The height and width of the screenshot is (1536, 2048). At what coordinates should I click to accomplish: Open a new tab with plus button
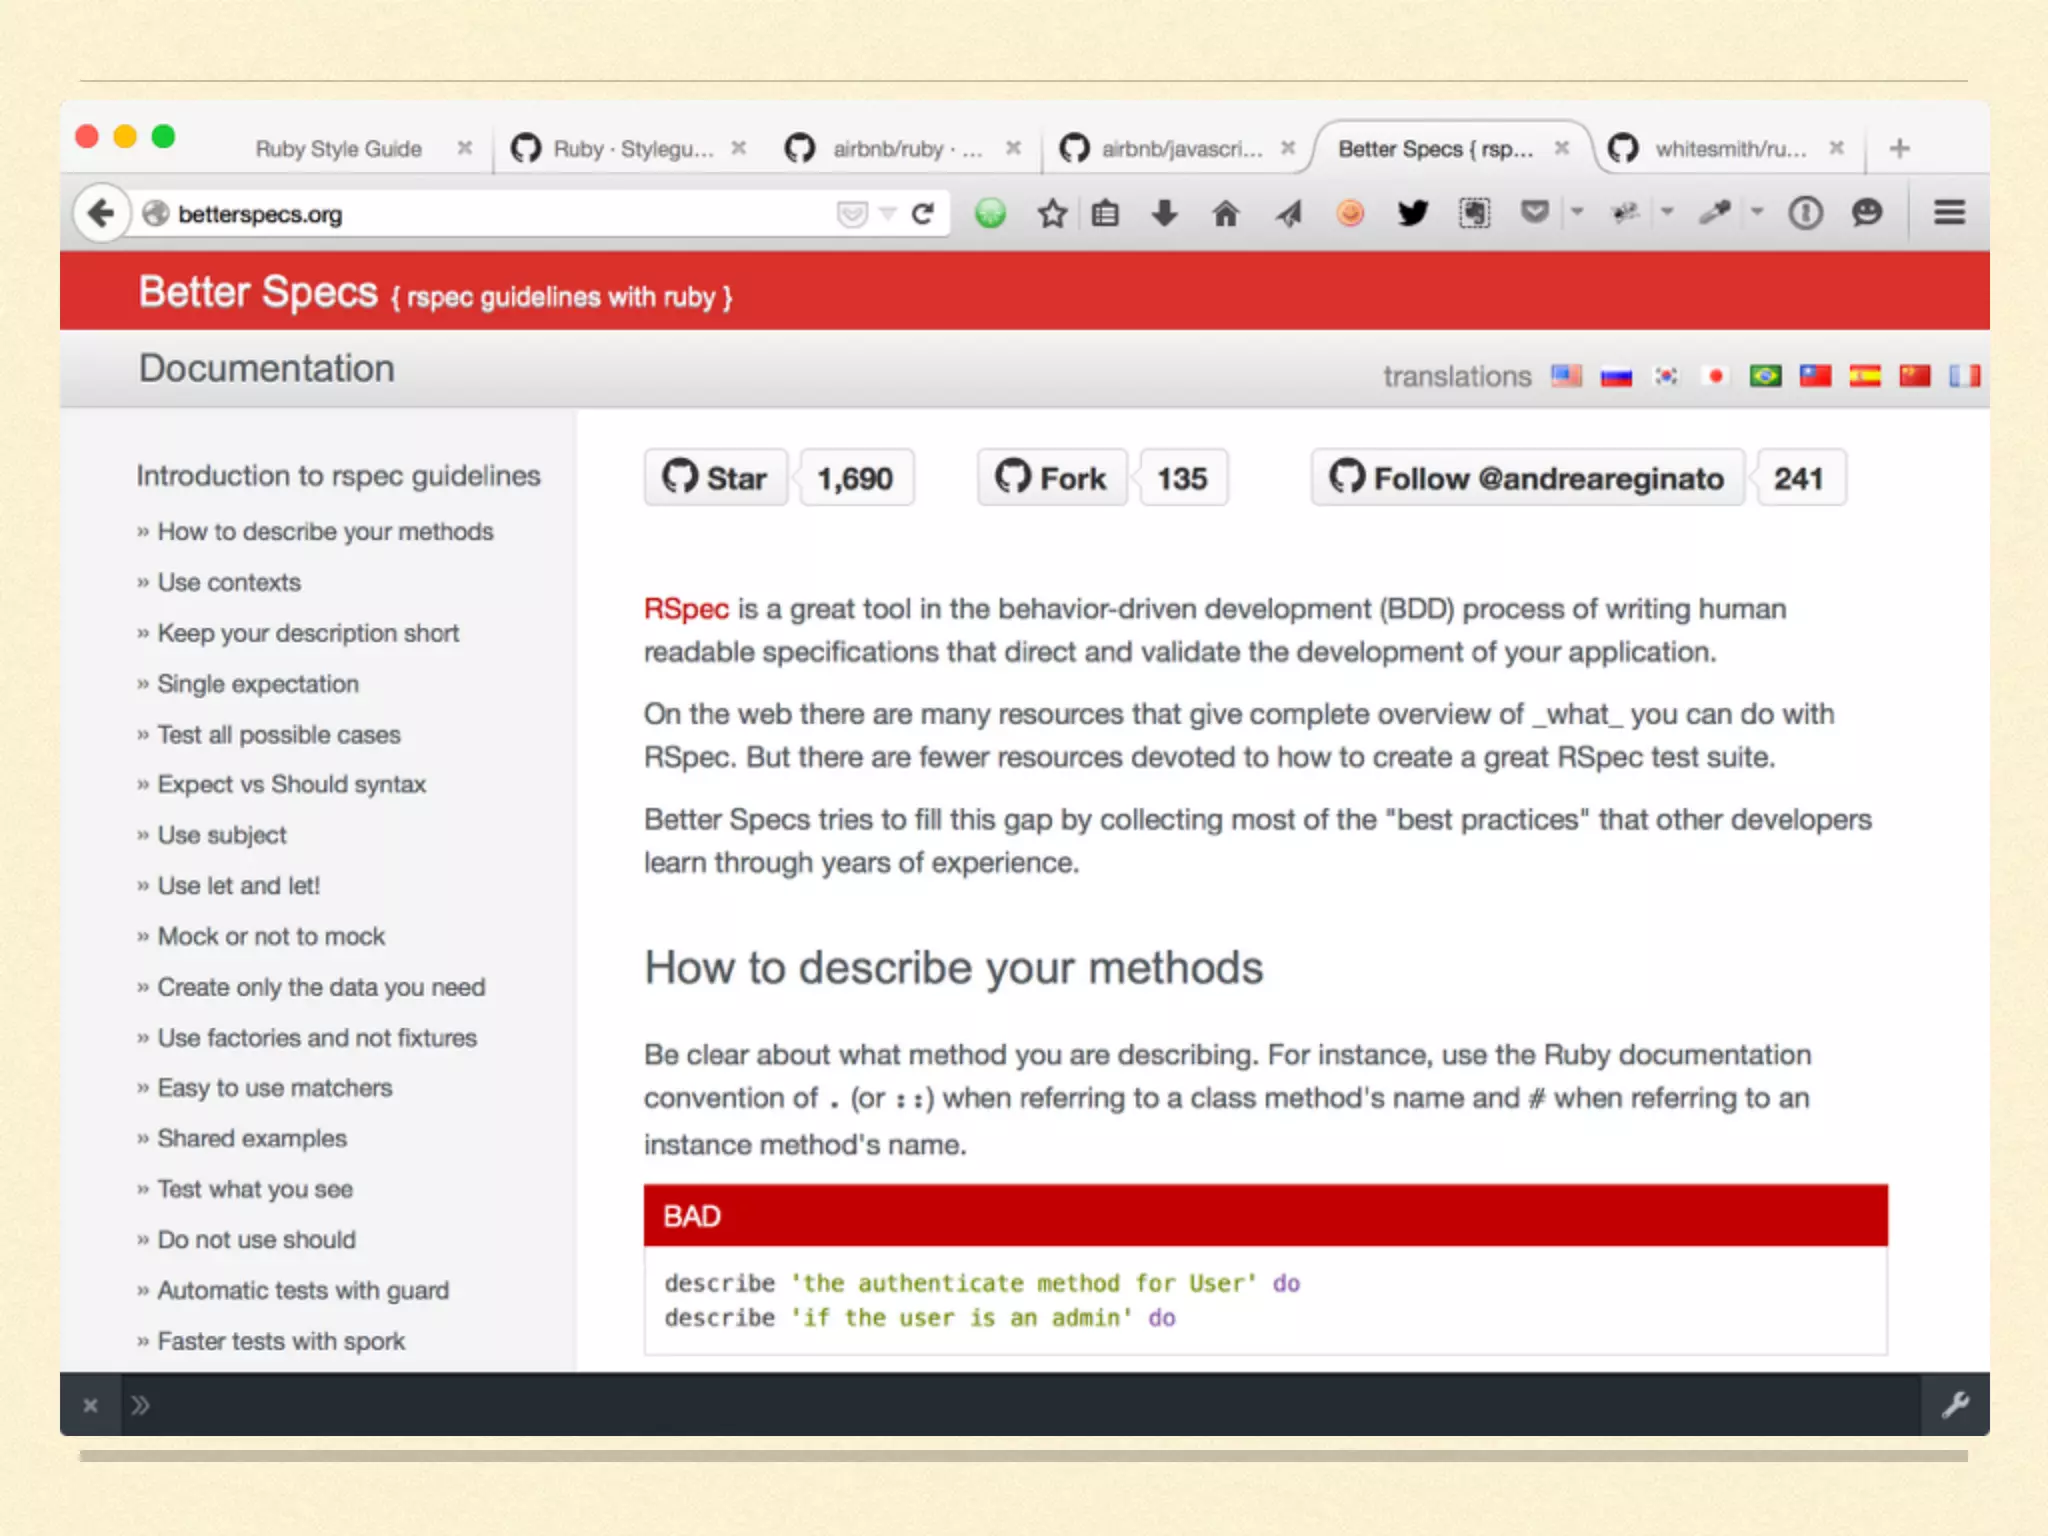click(1899, 149)
